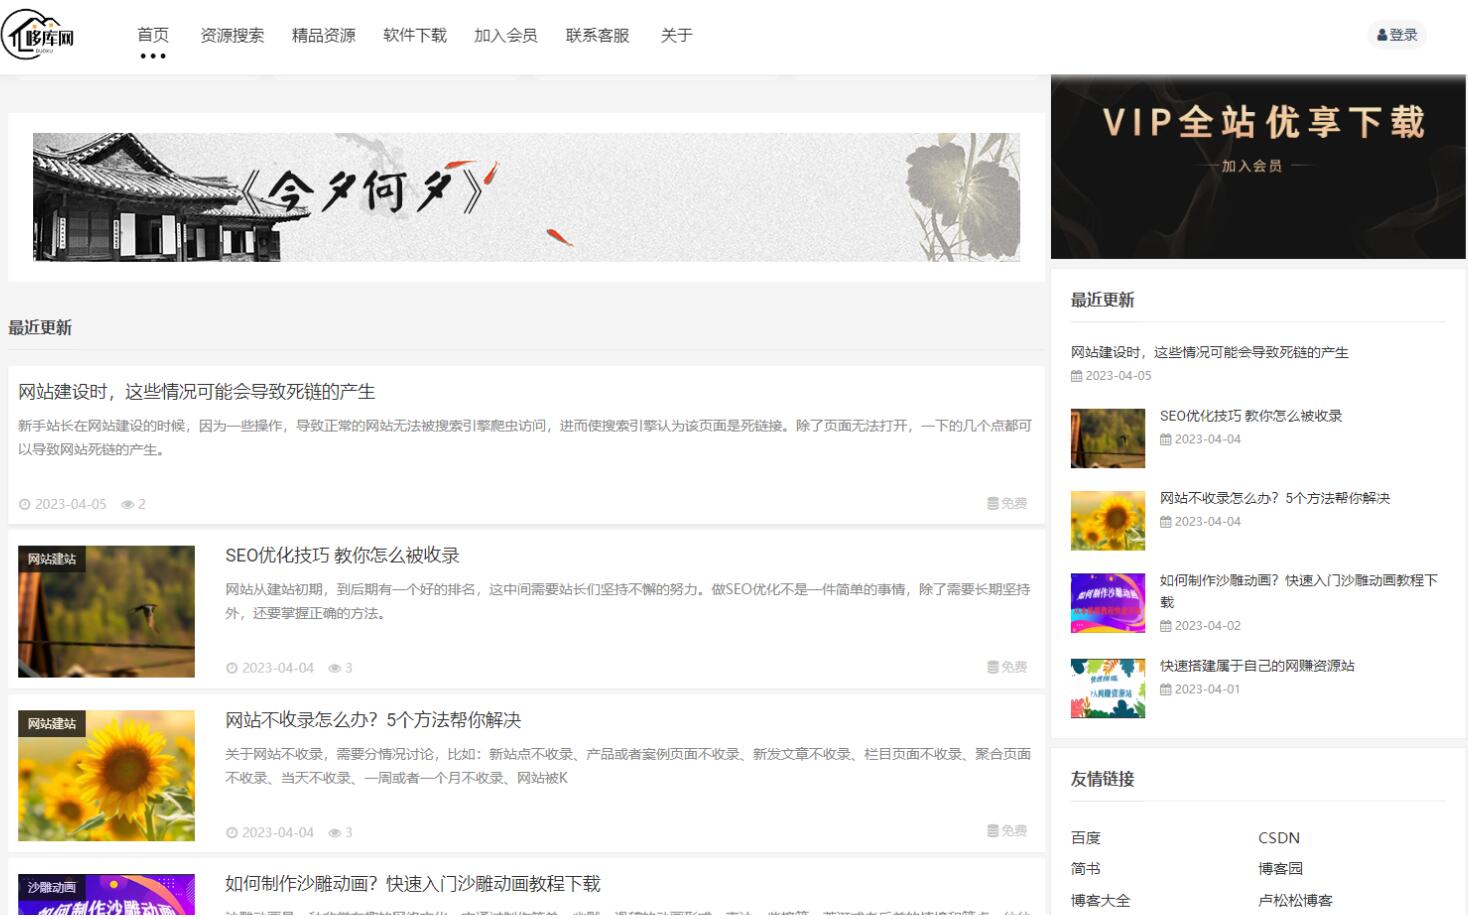This screenshot has height=919, width=1468.
Task: Click the 免费 icon on 网站不收录 article
Action: (x=991, y=831)
